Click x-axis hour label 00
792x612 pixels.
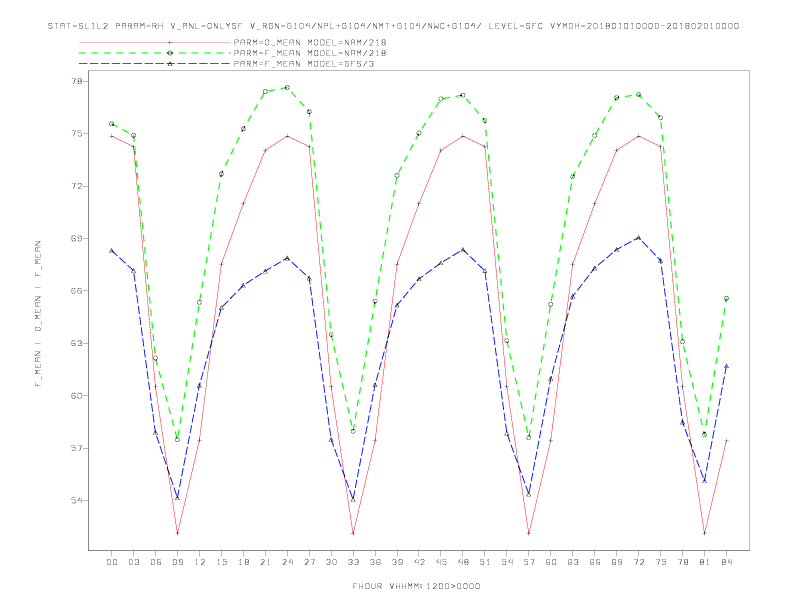pyautogui.click(x=112, y=562)
